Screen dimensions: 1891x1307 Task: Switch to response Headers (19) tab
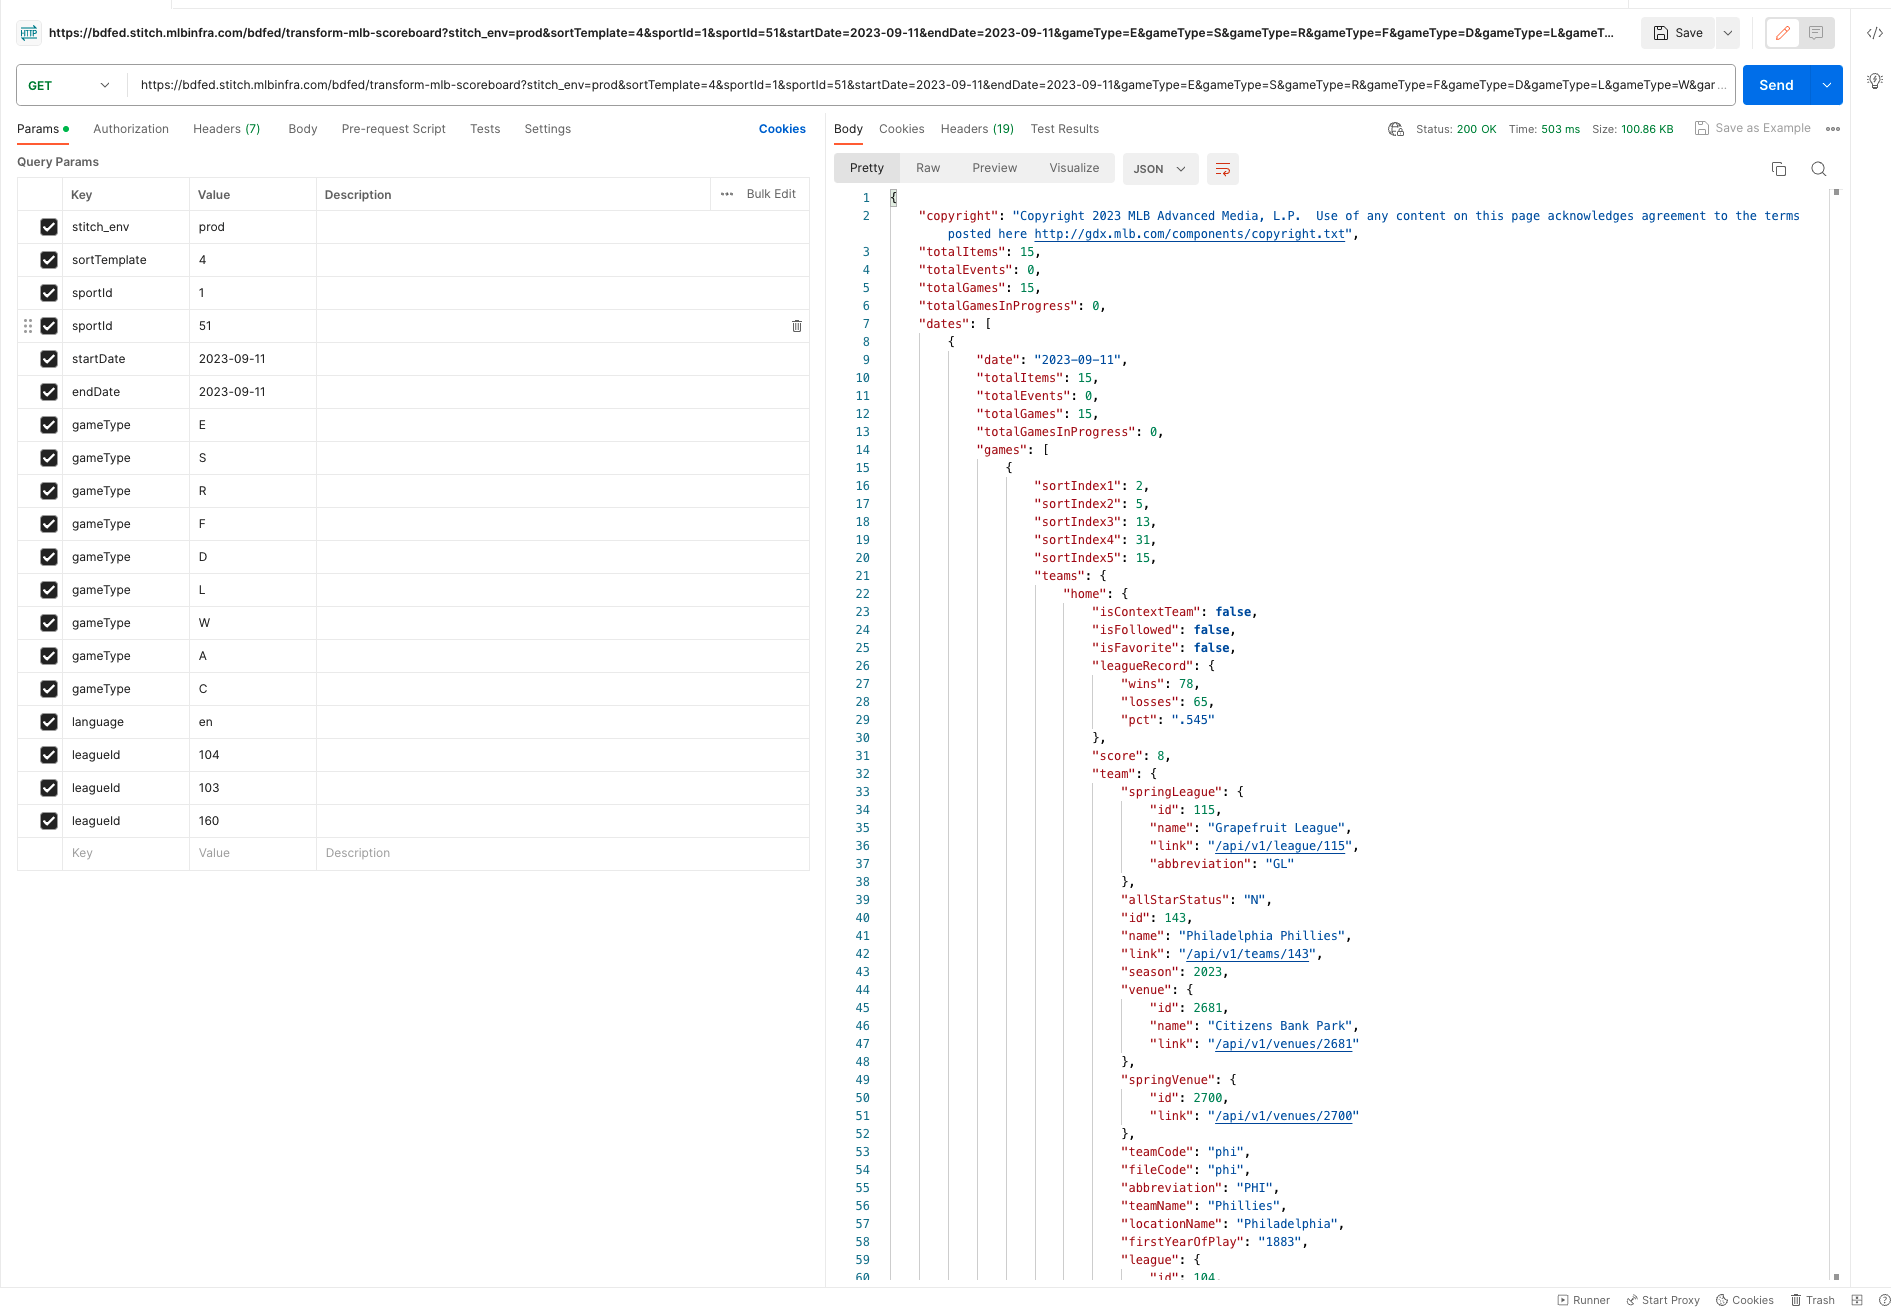[977, 129]
